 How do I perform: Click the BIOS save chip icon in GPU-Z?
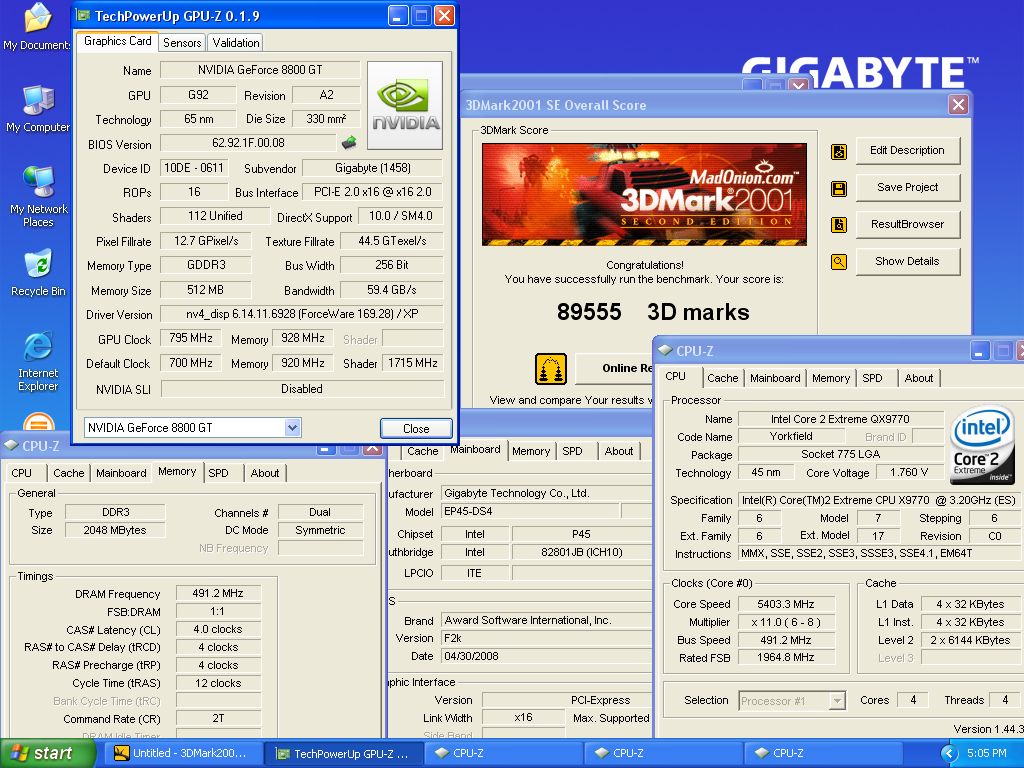pyautogui.click(x=349, y=142)
